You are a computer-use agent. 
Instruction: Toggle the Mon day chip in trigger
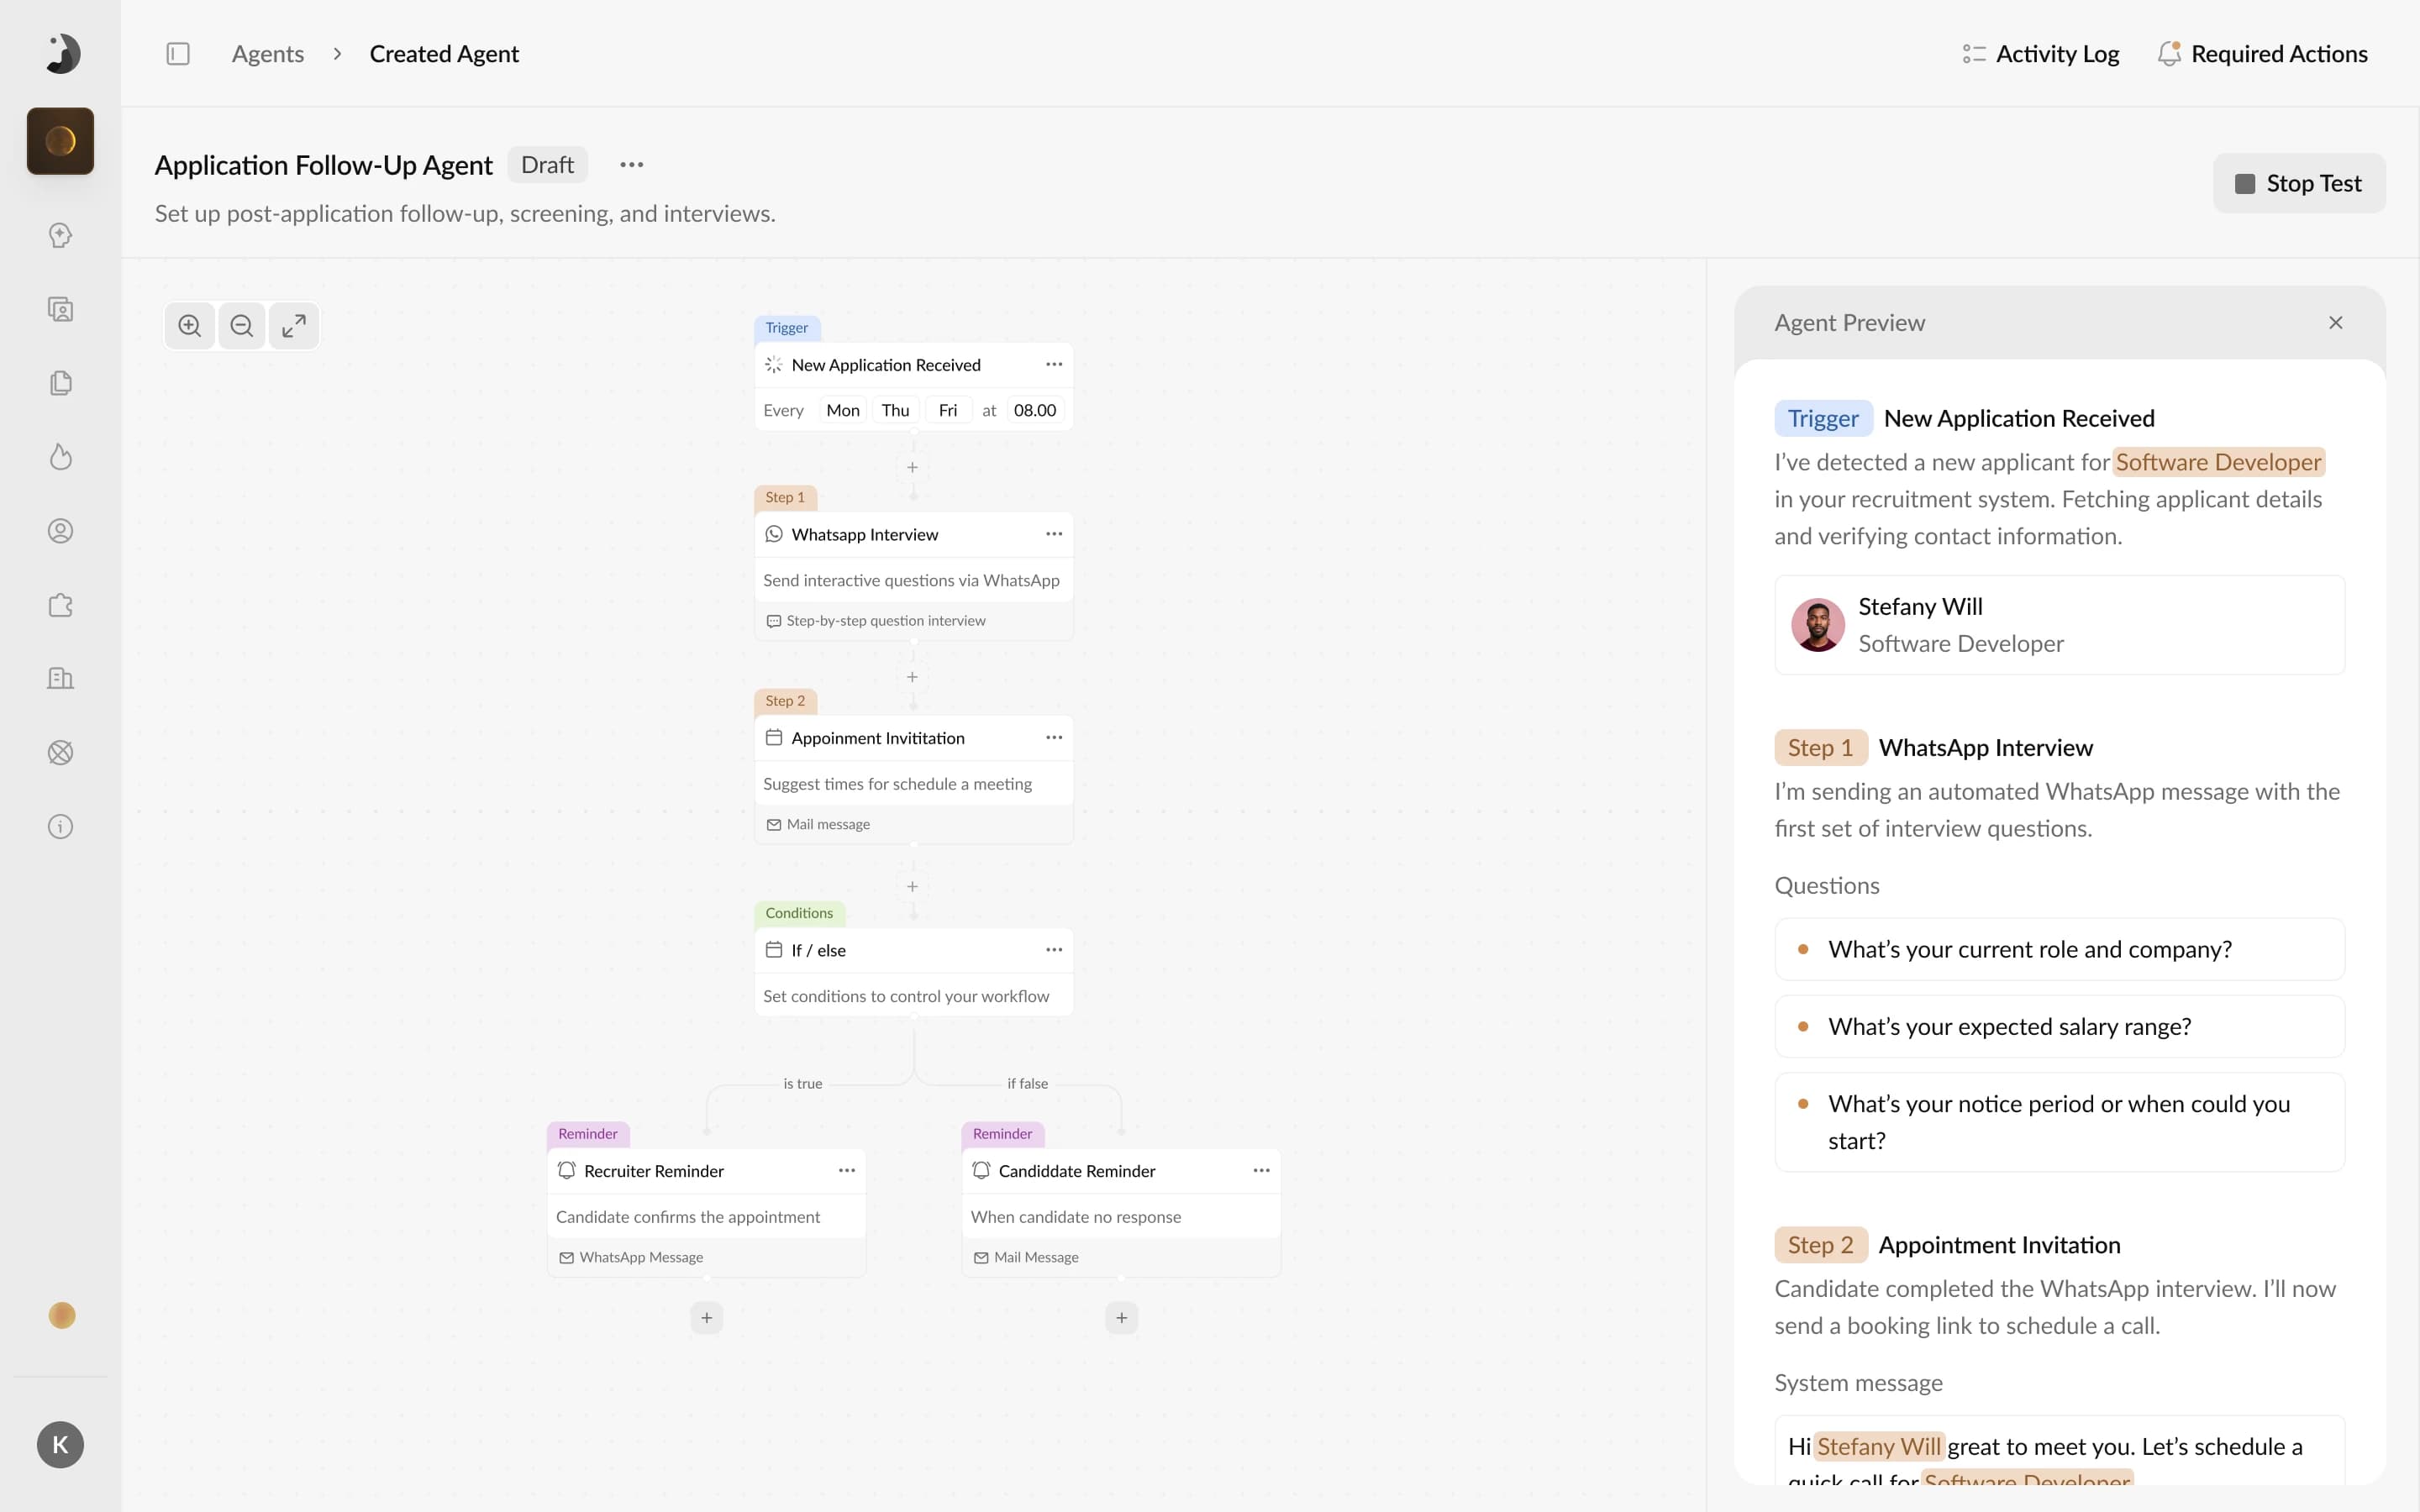pos(842,410)
